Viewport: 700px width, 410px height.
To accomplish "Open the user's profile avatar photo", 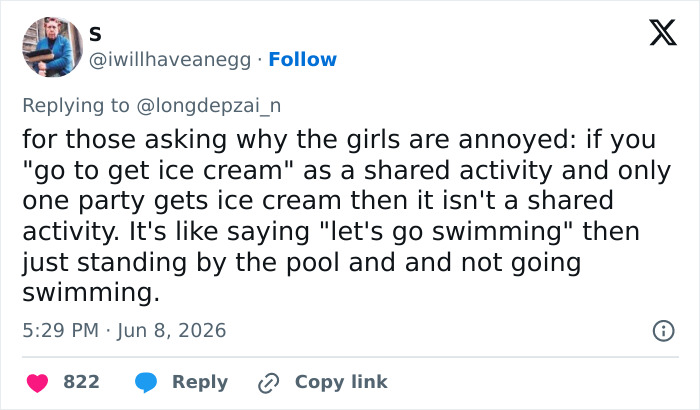I will pos(53,47).
